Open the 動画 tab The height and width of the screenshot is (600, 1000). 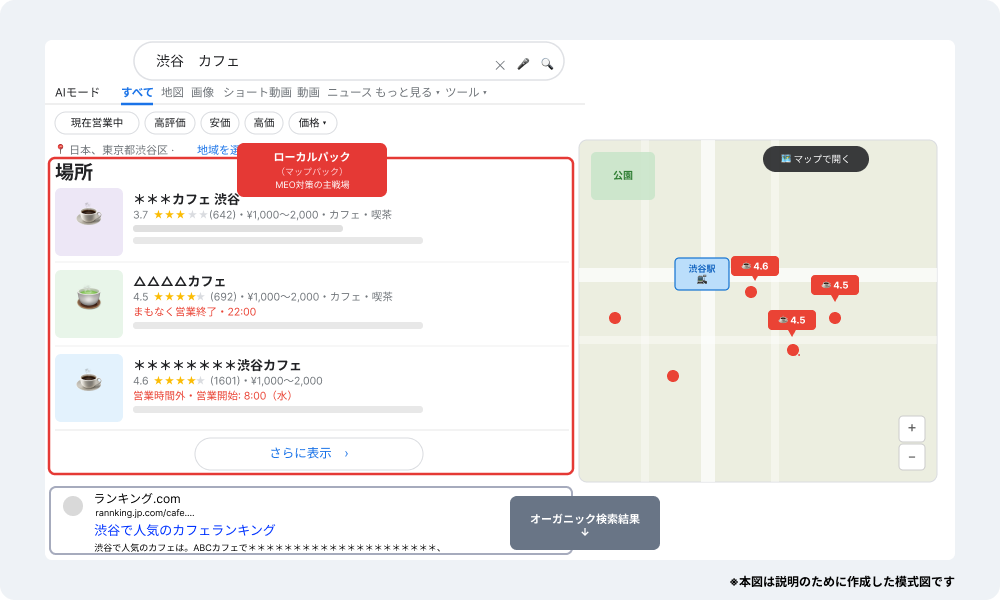coord(308,92)
